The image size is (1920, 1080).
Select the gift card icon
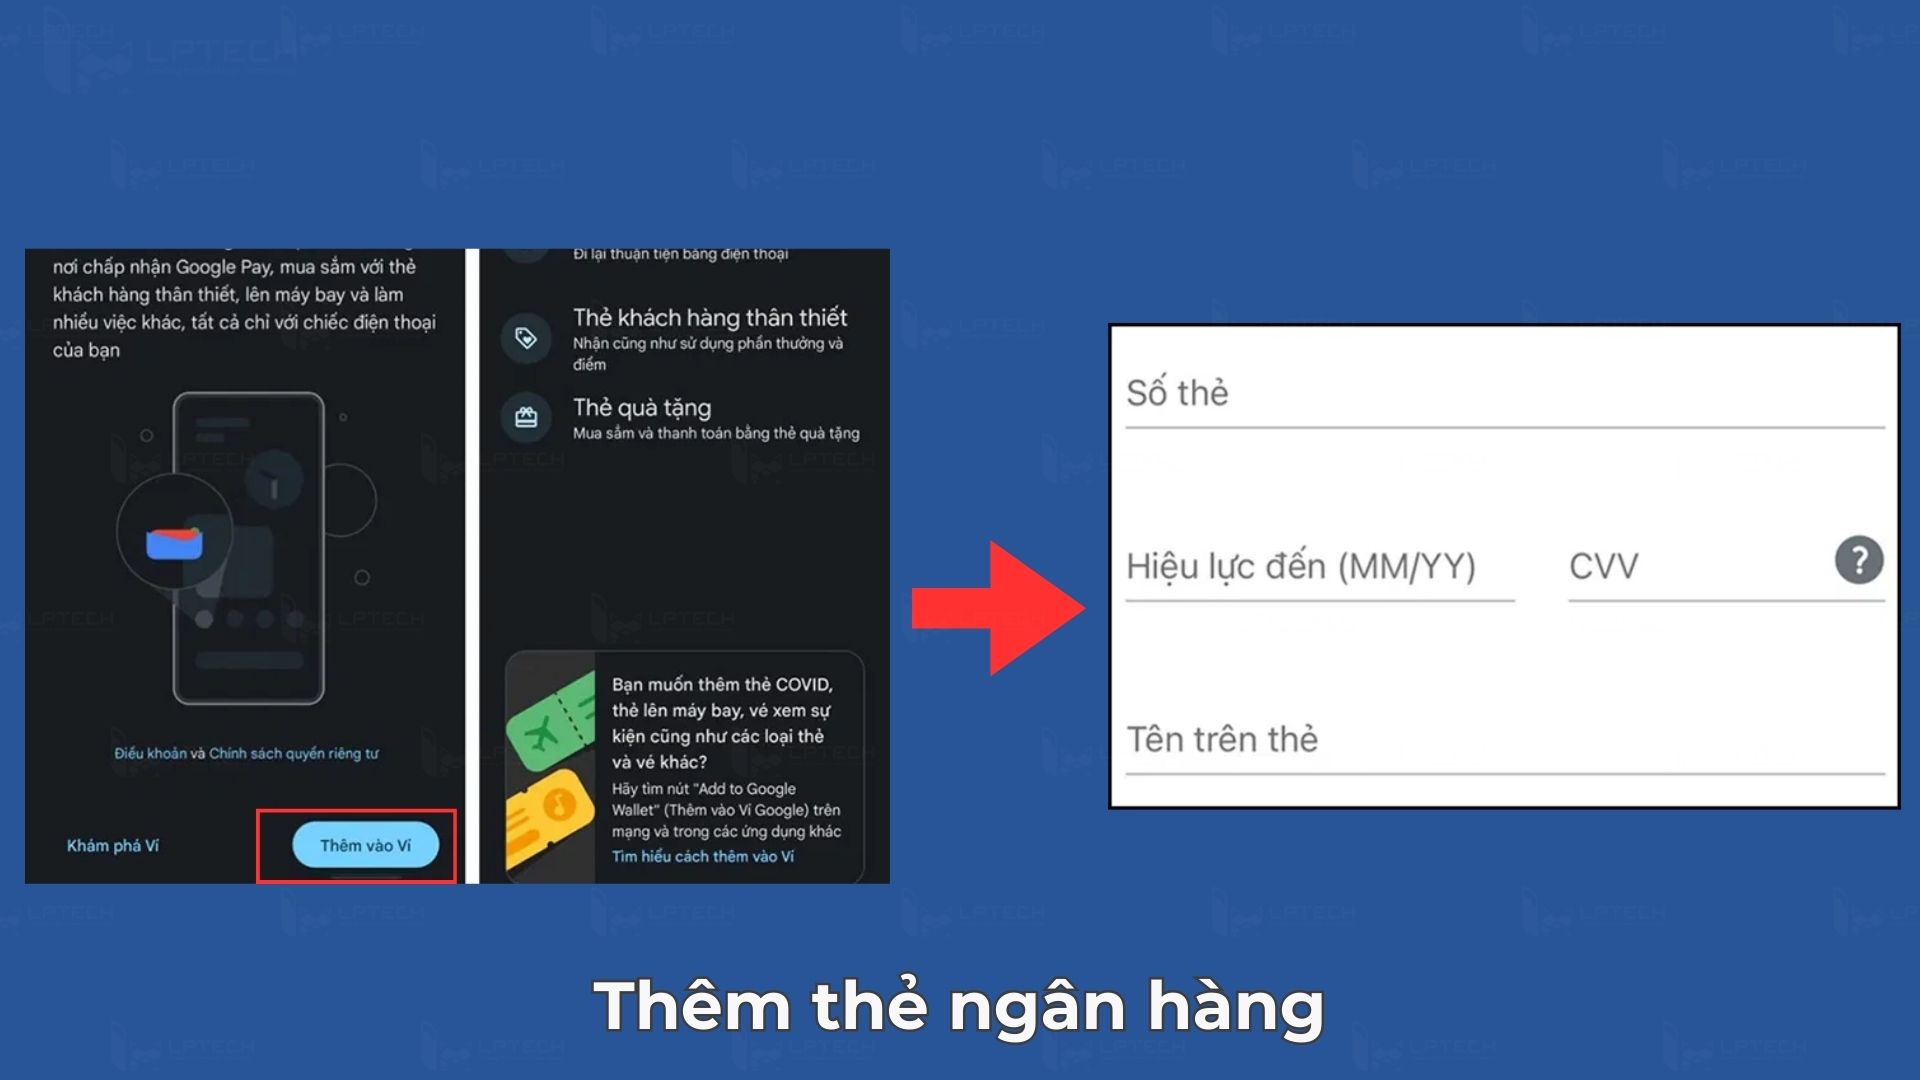(524, 413)
